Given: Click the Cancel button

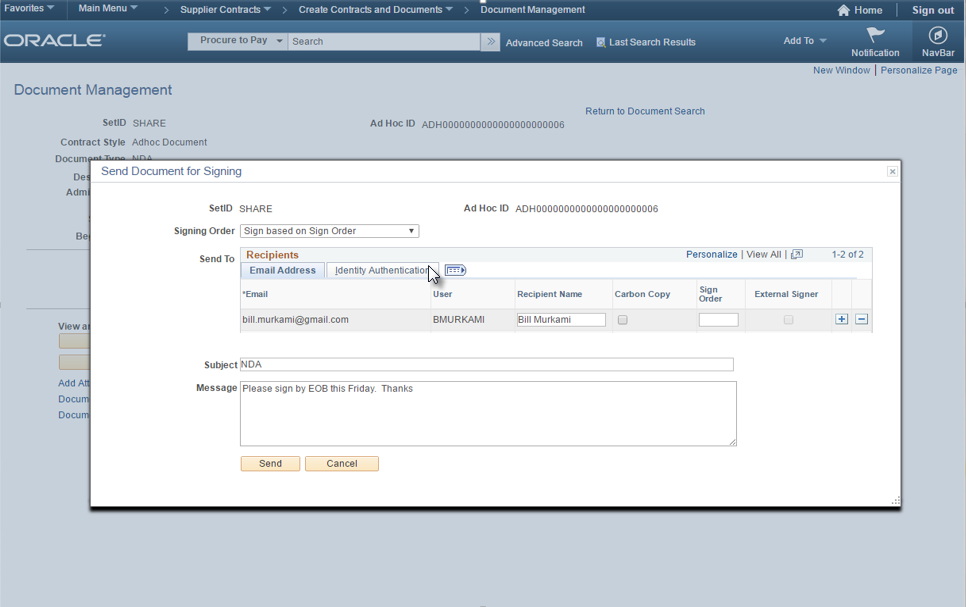Looking at the screenshot, I should (x=341, y=464).
